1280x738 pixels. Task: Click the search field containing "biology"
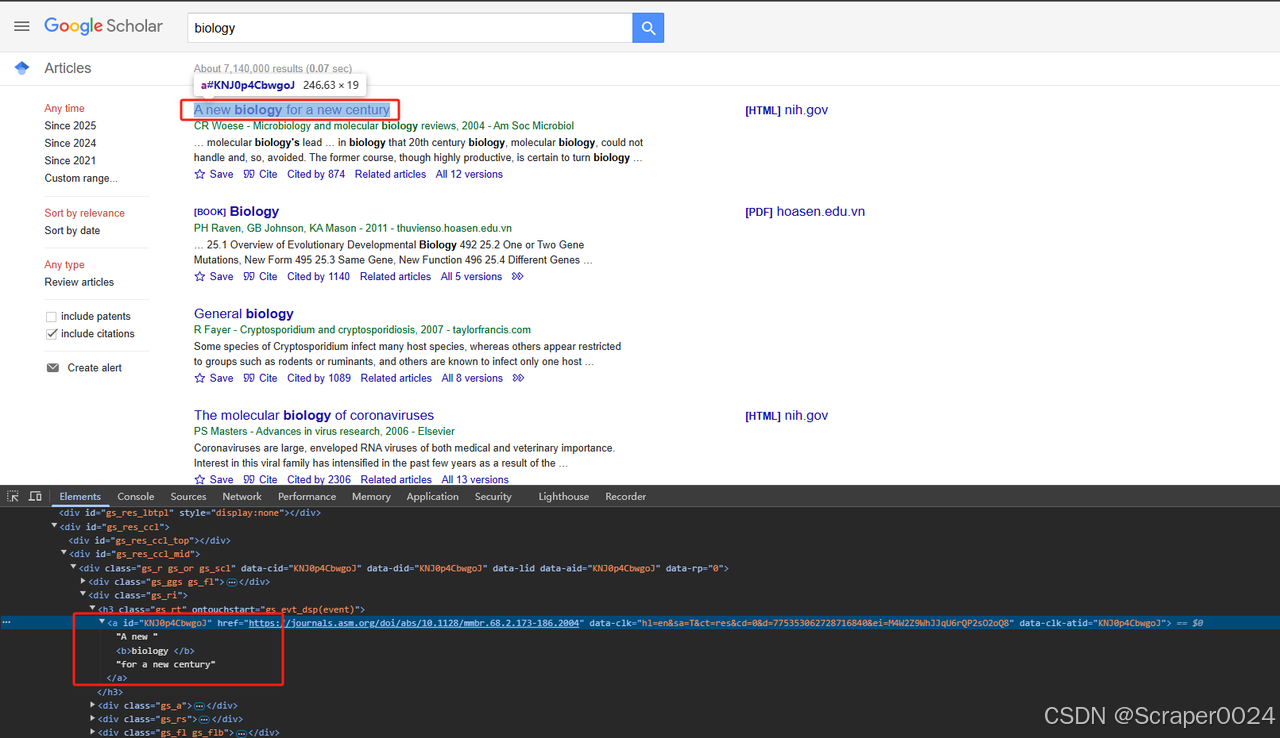410,28
